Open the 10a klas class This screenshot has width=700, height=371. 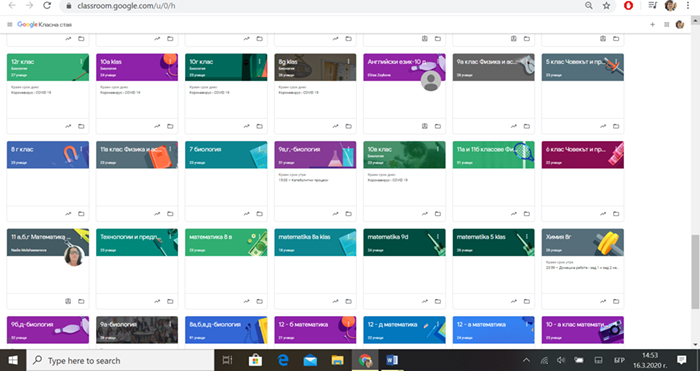[111, 62]
